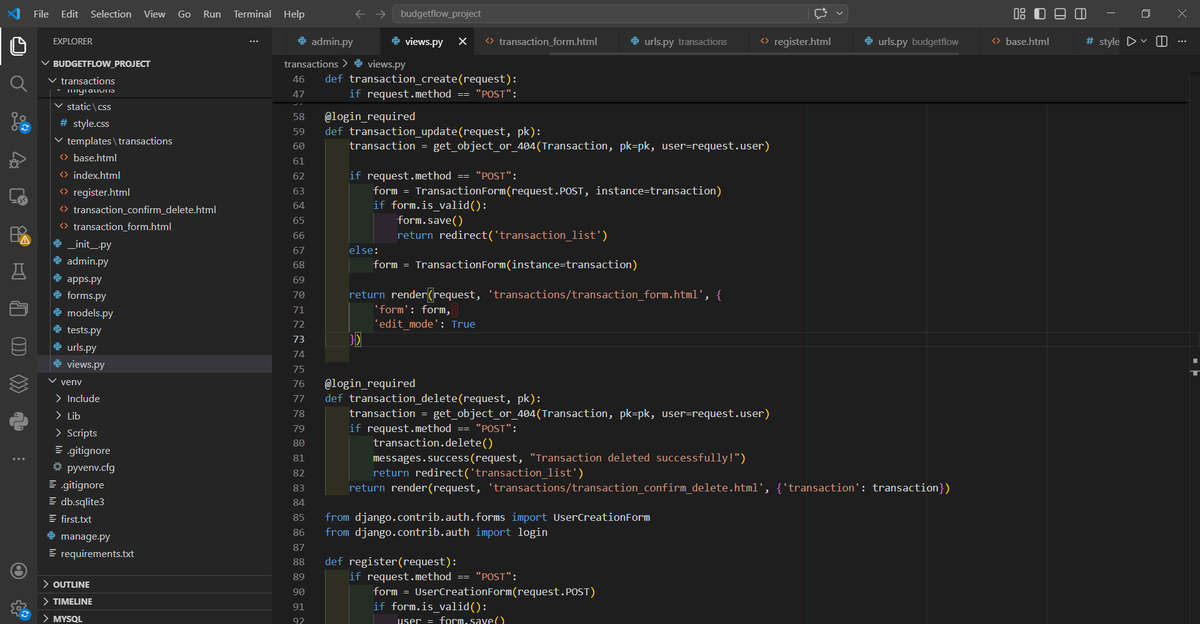Collapse the transactions folder
This screenshot has width=1200, height=624.
click(x=53, y=81)
